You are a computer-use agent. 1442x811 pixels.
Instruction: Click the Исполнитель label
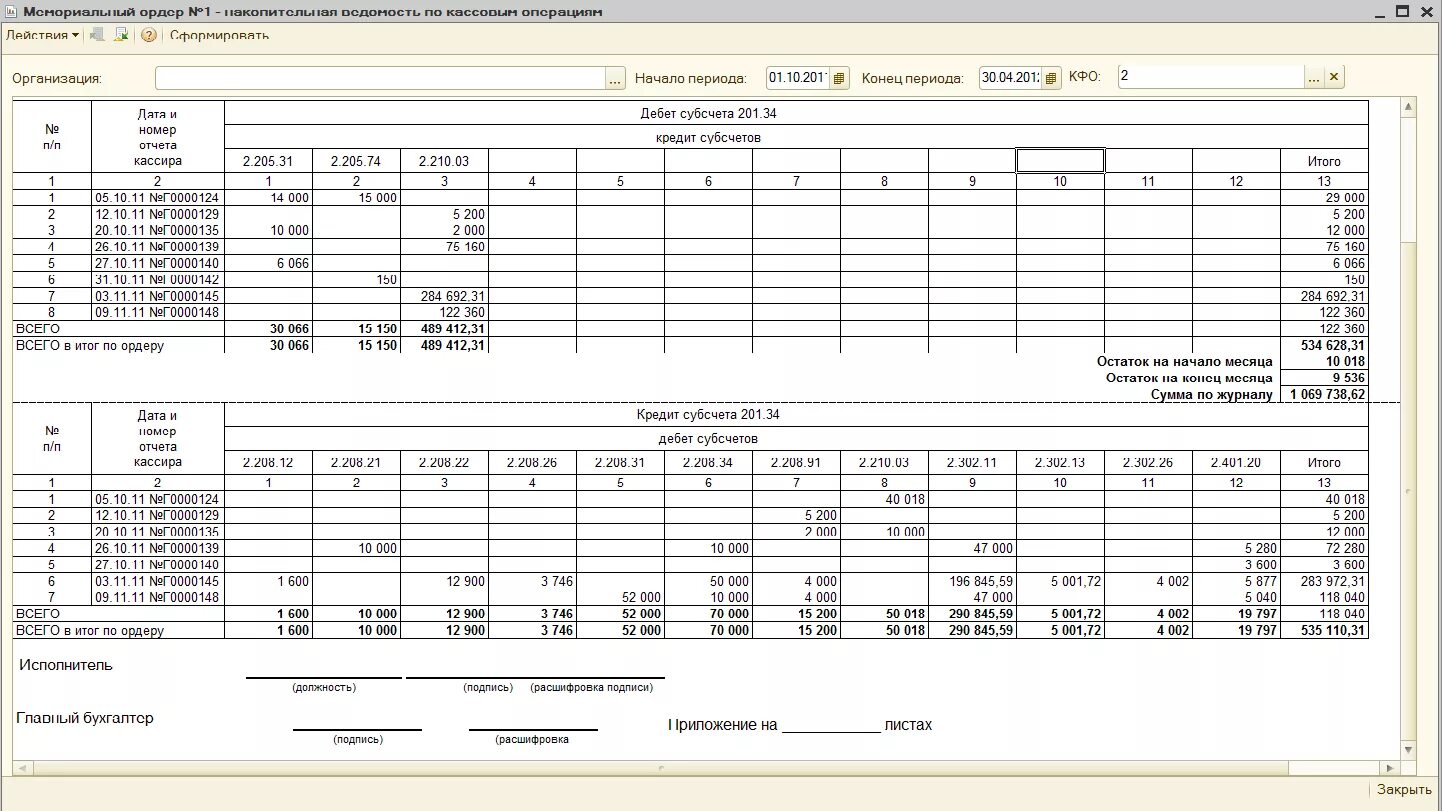[x=65, y=665]
